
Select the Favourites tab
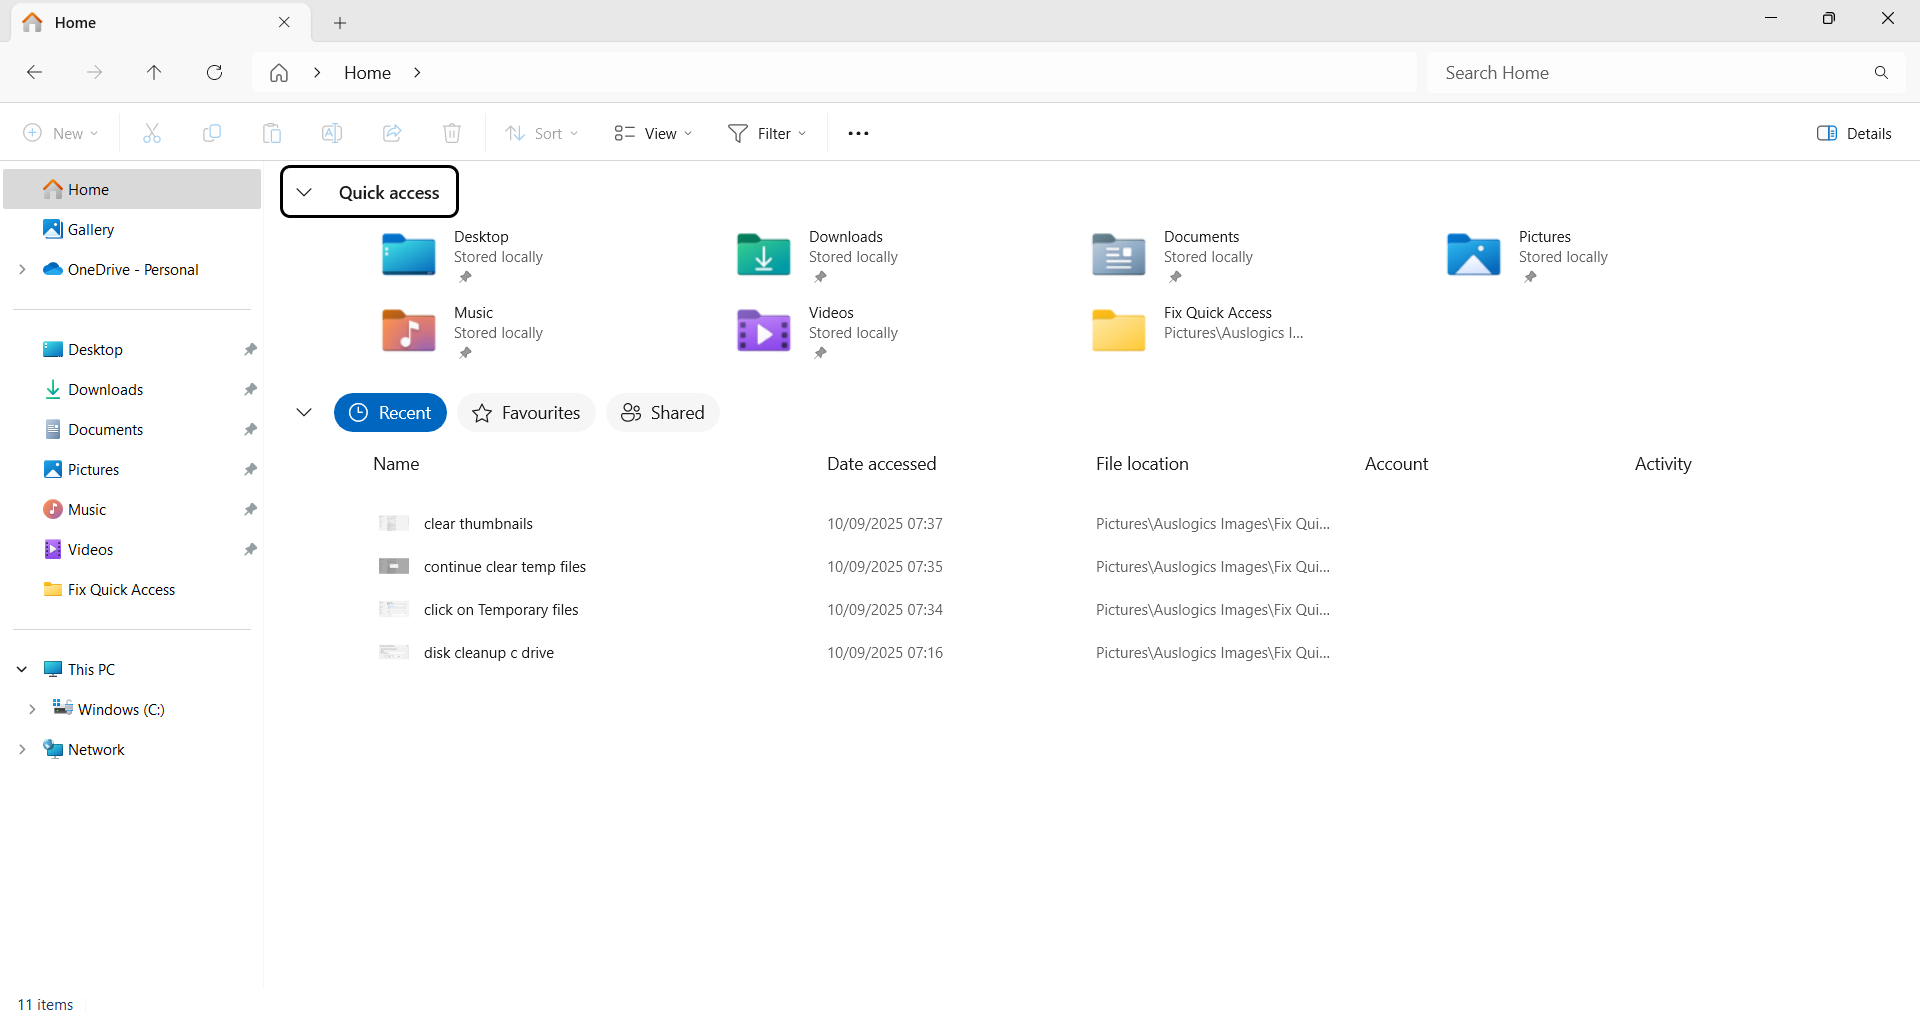(x=526, y=412)
